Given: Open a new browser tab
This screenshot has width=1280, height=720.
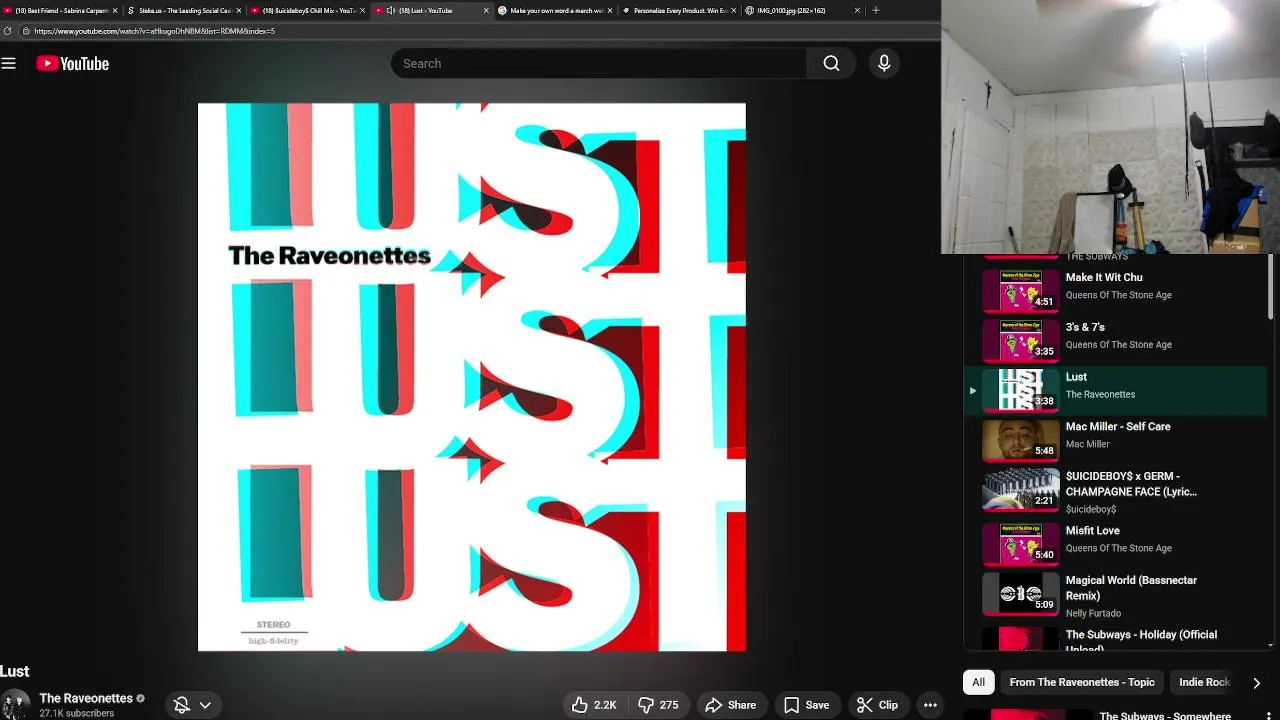Looking at the screenshot, I should [876, 10].
